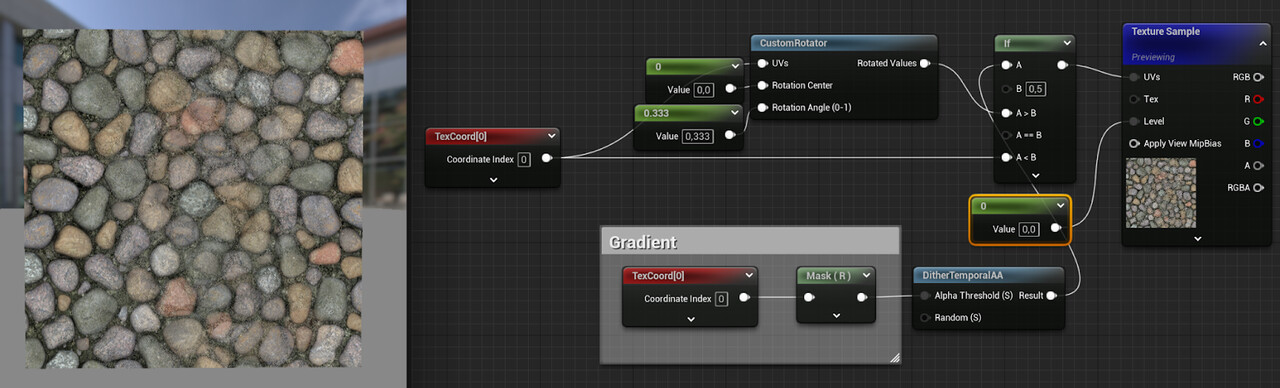Viewport: 1280px width, 388px height.
Task: Click the Texture Sample Tex input pin
Action: click(x=1134, y=99)
